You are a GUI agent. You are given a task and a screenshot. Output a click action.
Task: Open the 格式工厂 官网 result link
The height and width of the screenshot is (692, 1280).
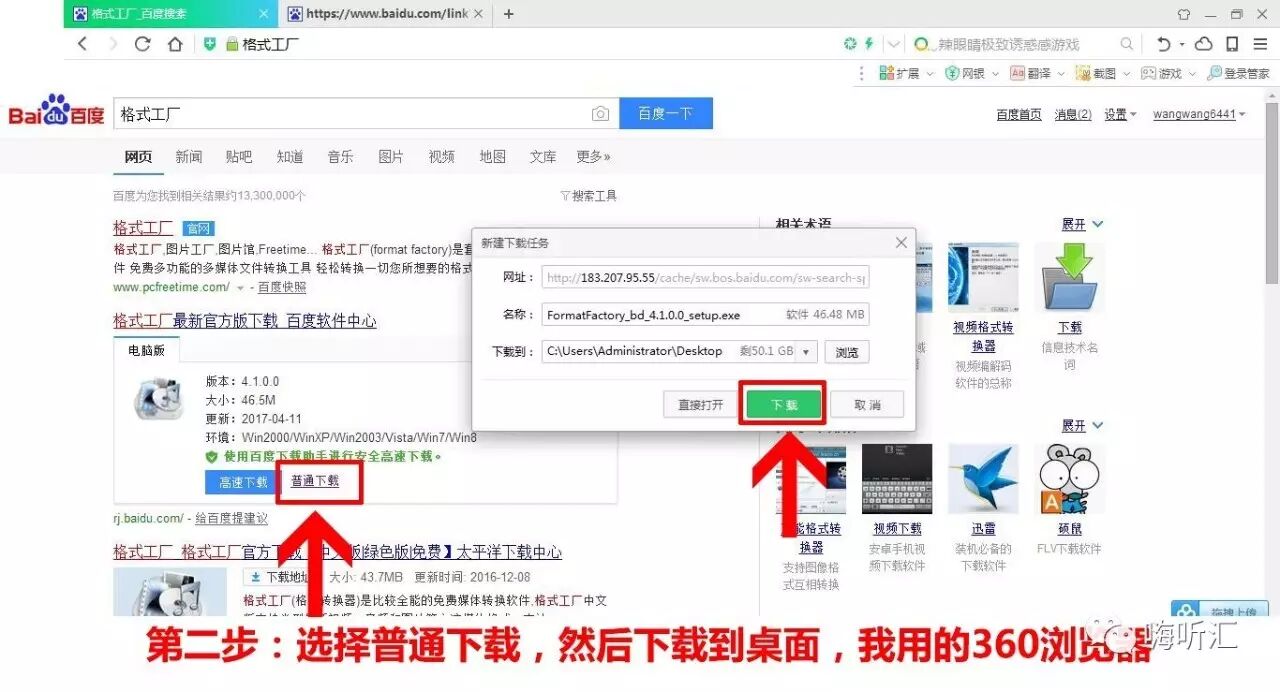tap(144, 228)
